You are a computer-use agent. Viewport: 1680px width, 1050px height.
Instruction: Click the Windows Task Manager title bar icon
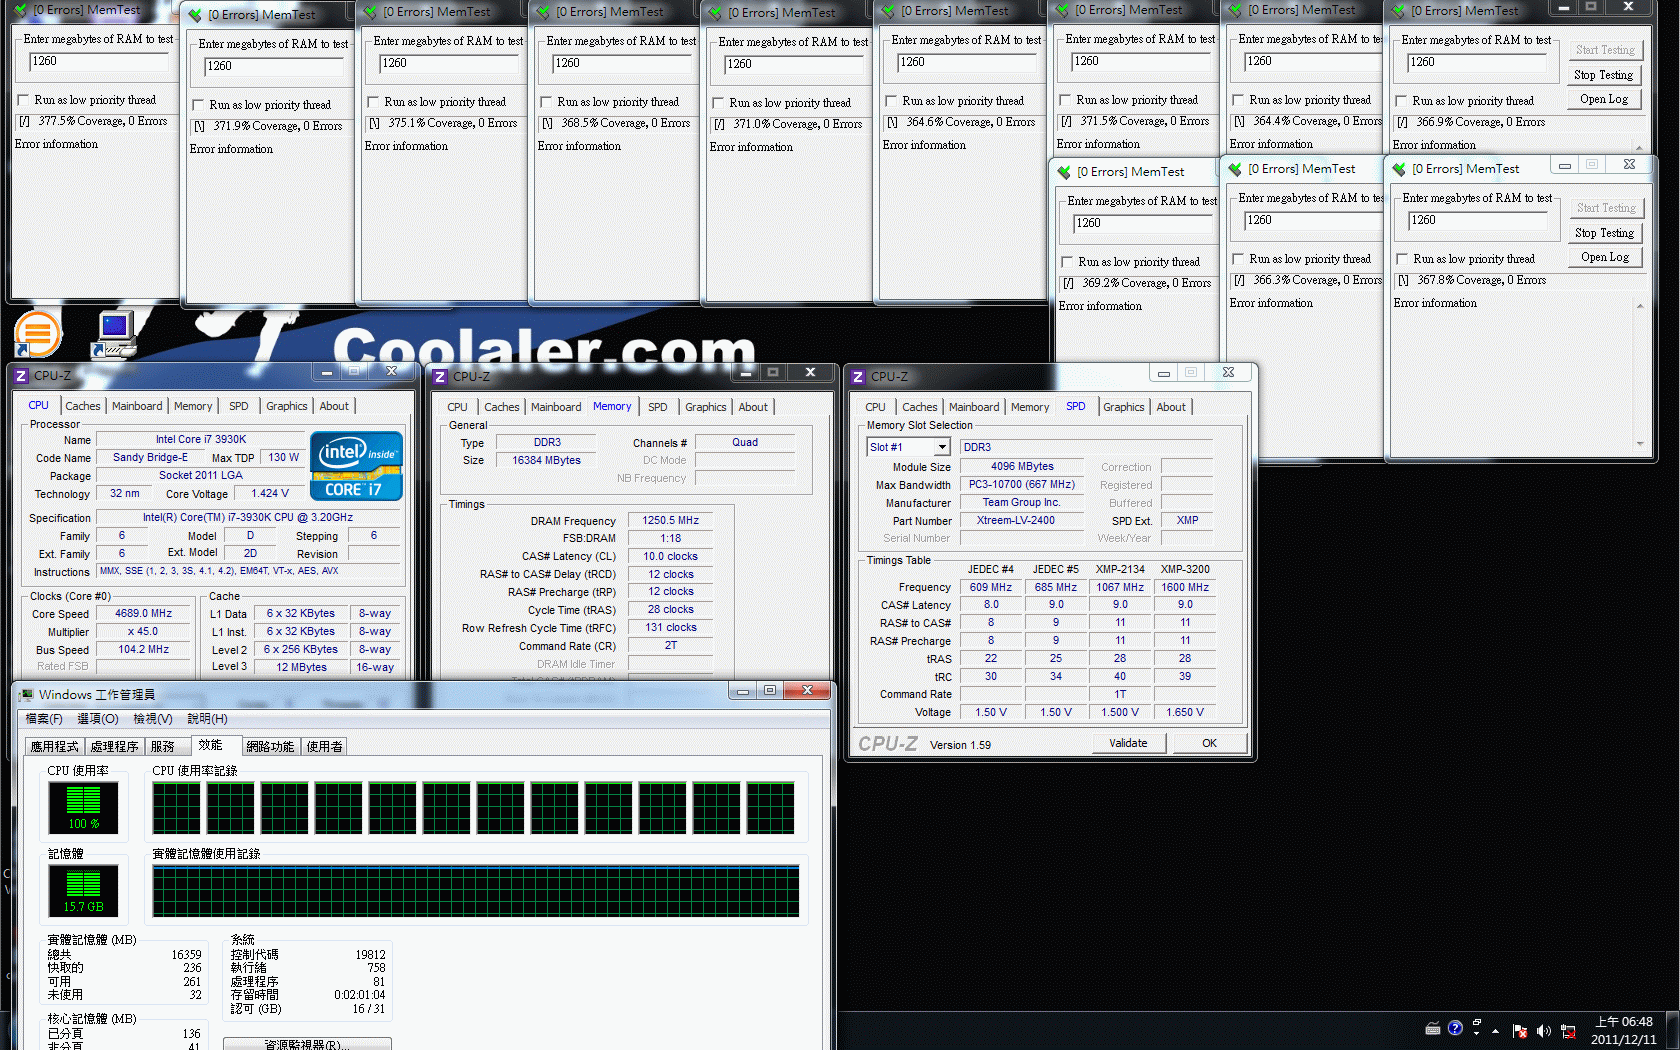[26, 694]
